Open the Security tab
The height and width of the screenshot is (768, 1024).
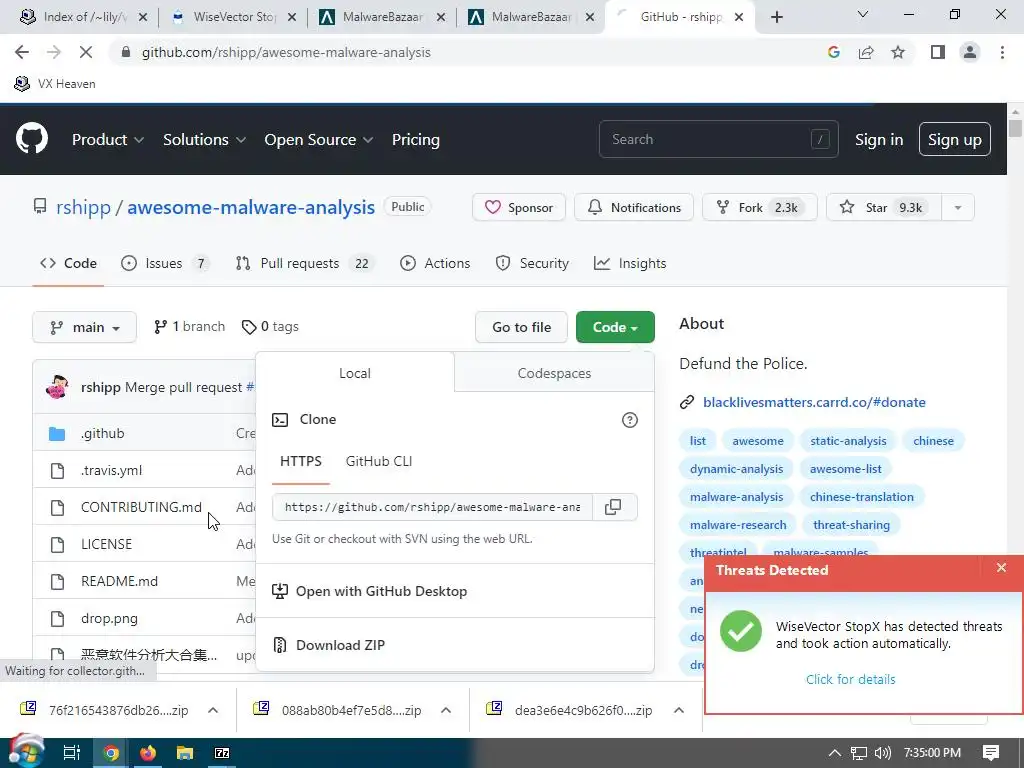click(x=532, y=263)
